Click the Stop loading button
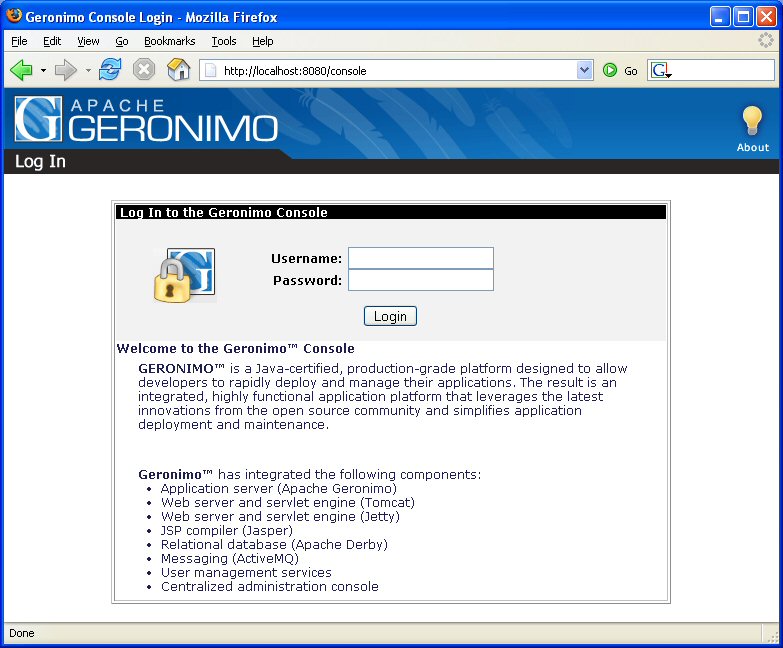Image resolution: width=783 pixels, height=648 pixels. (x=144, y=69)
